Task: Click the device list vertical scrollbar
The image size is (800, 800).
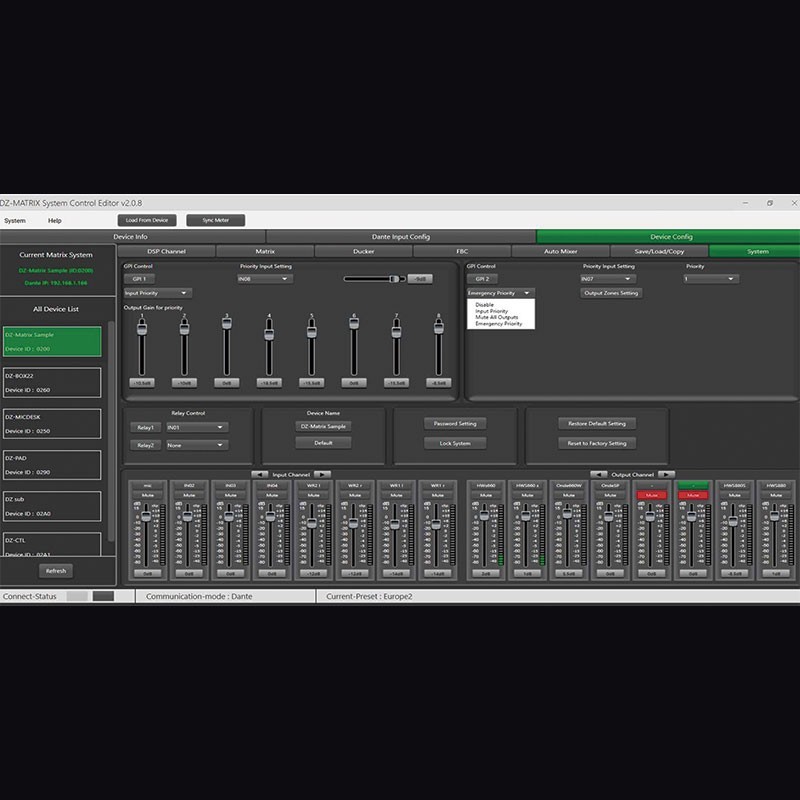Action: click(111, 431)
